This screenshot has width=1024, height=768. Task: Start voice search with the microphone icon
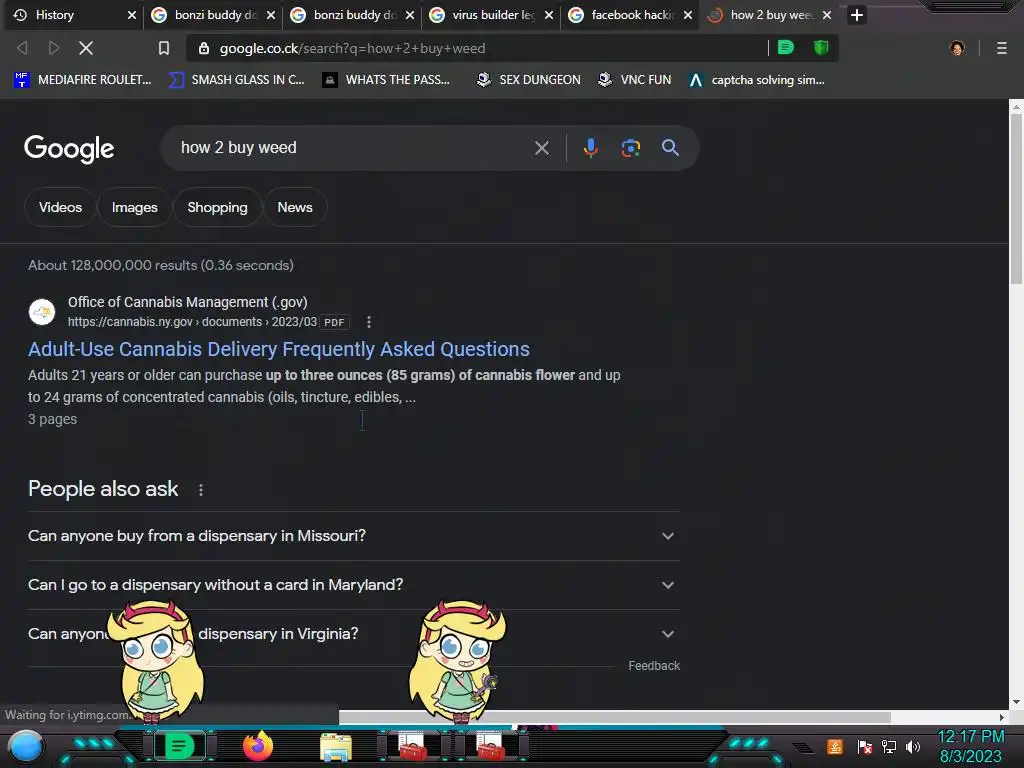click(590, 148)
